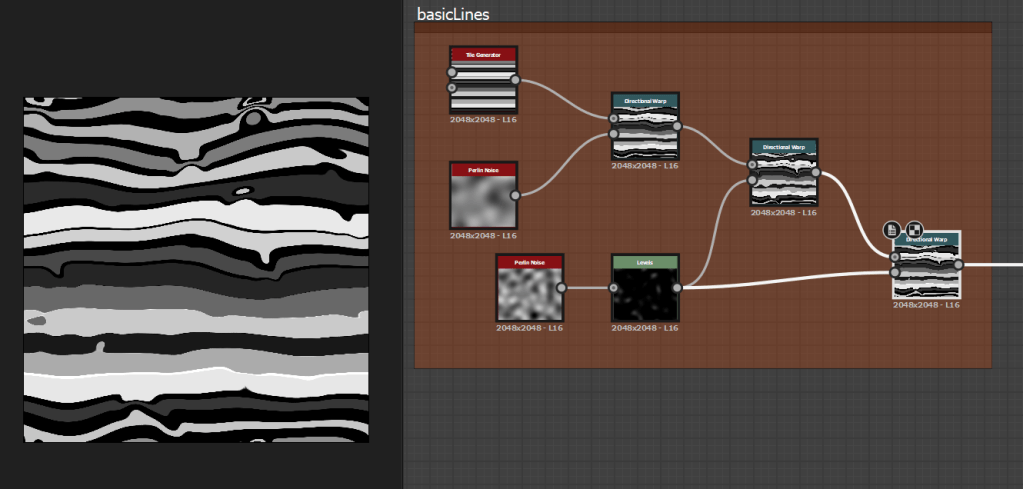This screenshot has height=489, width=1023.
Task: Click the output connector of the Levels node
Action: pos(677,288)
